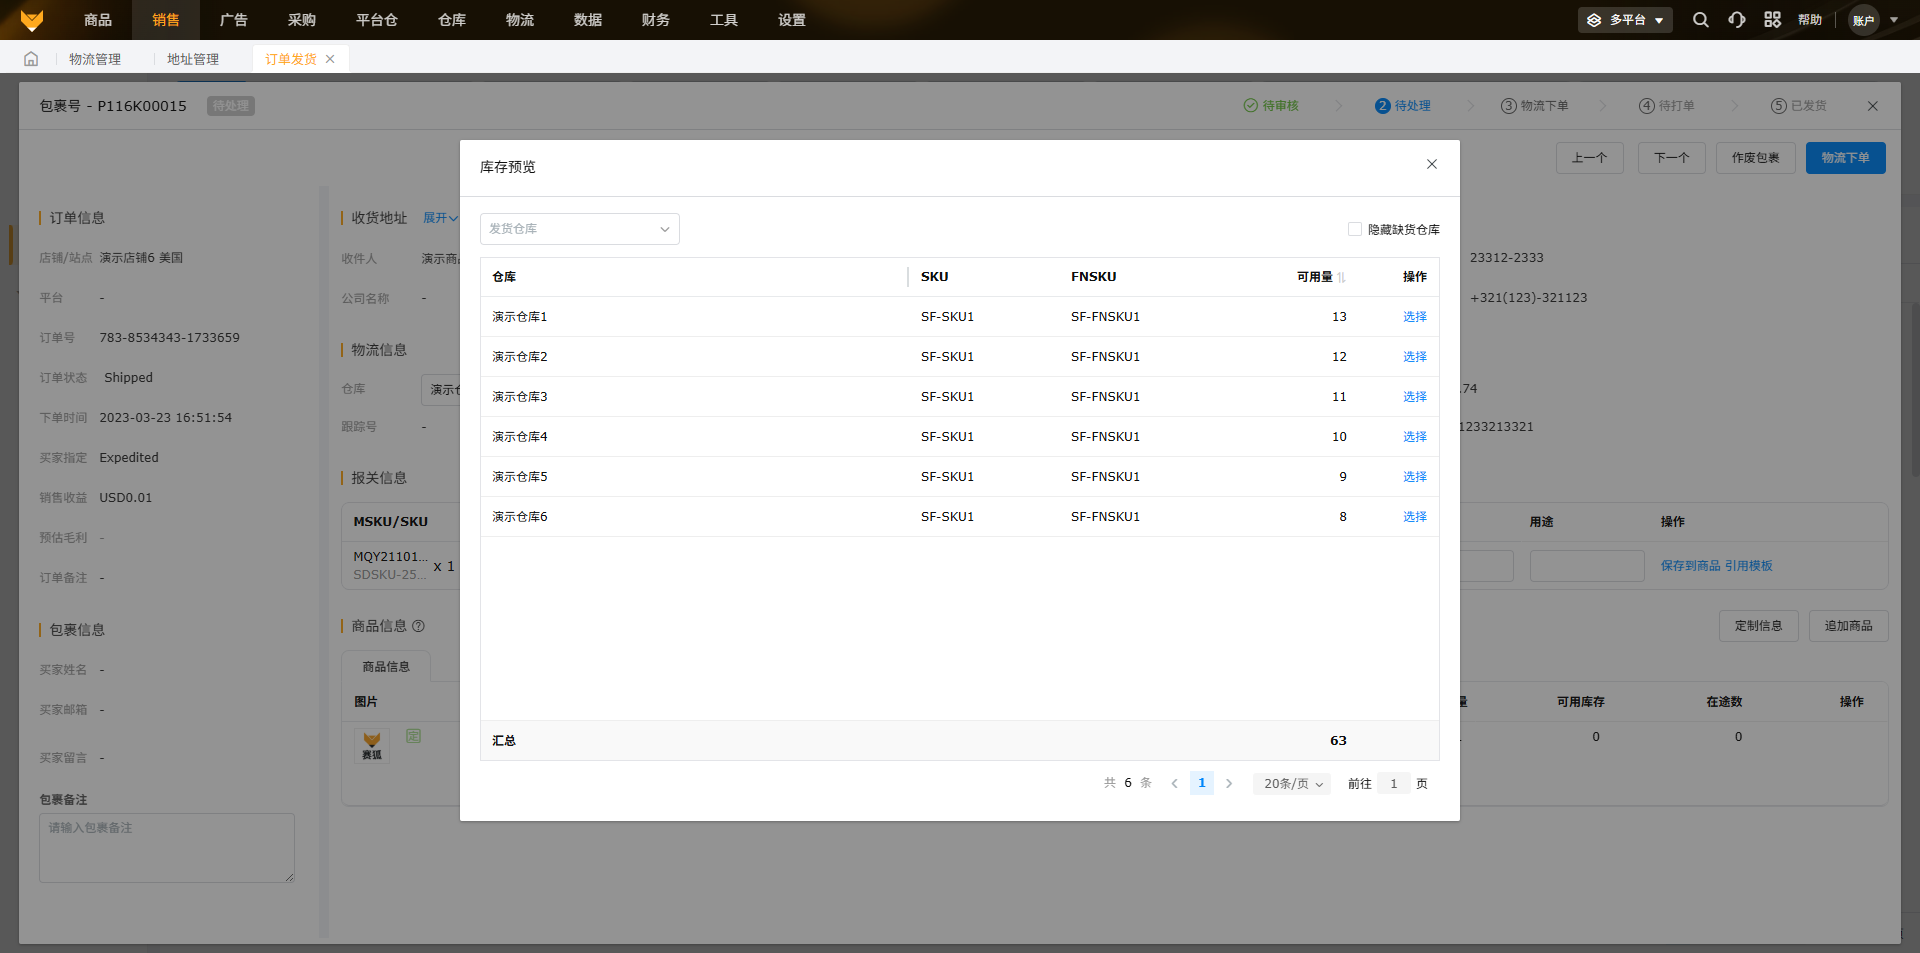
Task: Select 演示仓库4 via its 选择 link
Action: tap(1414, 437)
